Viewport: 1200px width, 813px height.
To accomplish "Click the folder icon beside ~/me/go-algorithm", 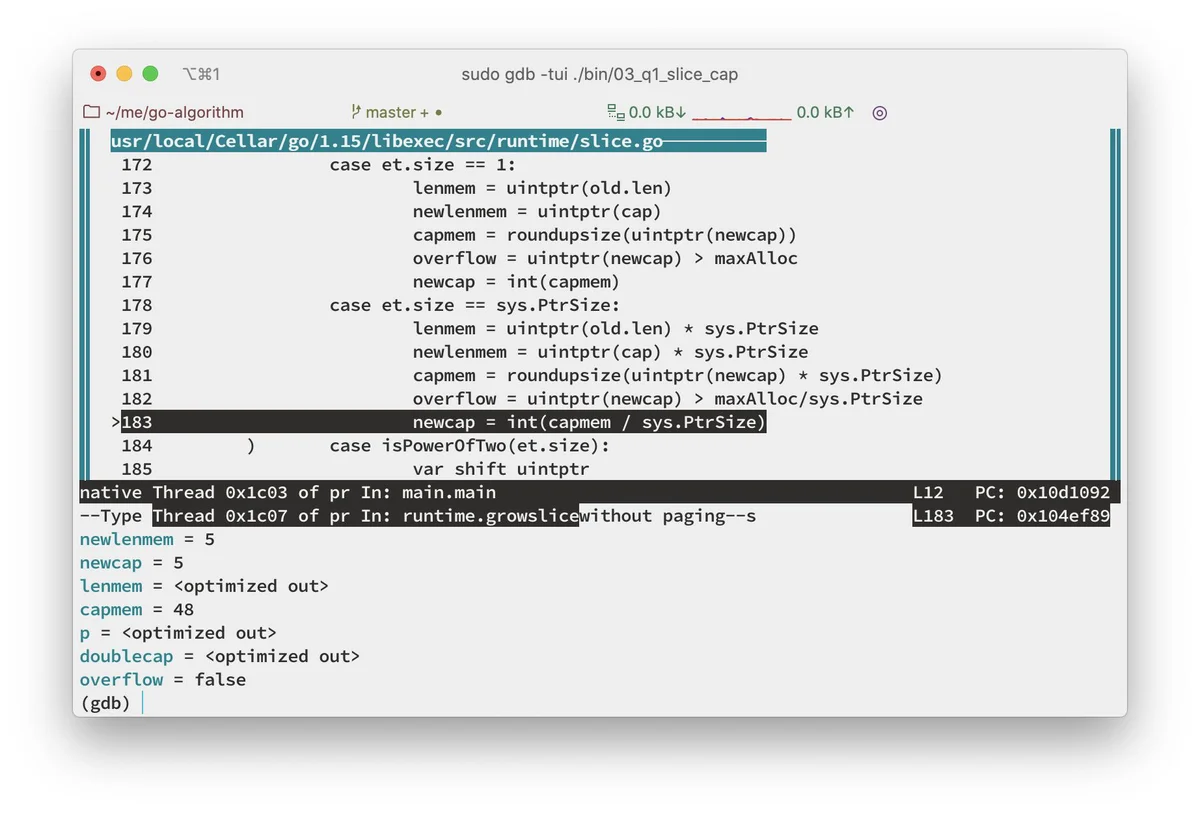I will click(x=91, y=112).
